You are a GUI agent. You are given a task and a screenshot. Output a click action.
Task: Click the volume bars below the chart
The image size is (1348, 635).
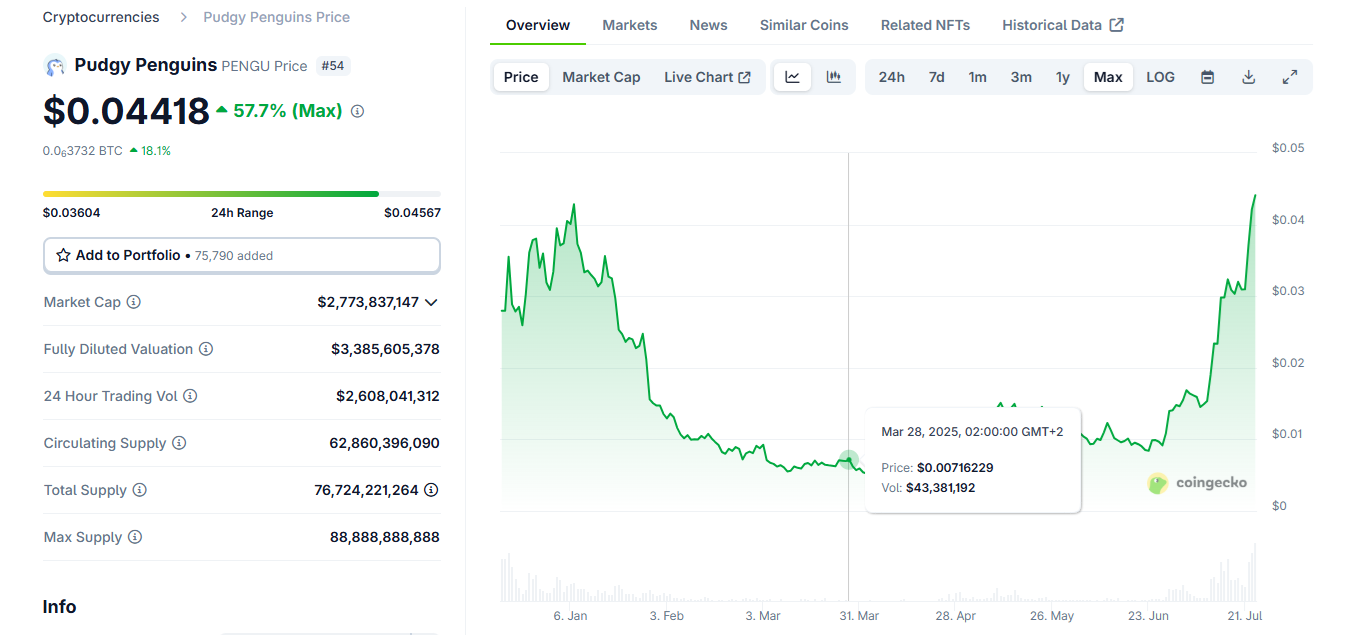(x=878, y=574)
